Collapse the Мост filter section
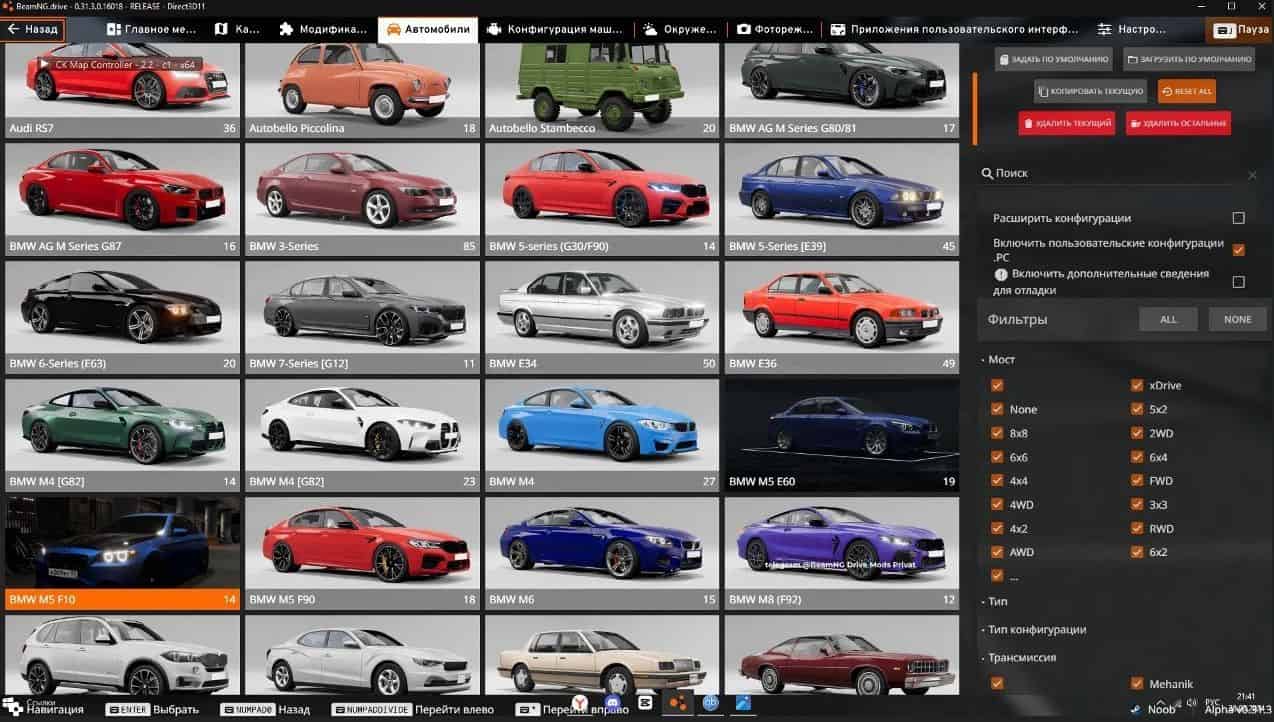This screenshot has height=722, width=1274. 1000,359
